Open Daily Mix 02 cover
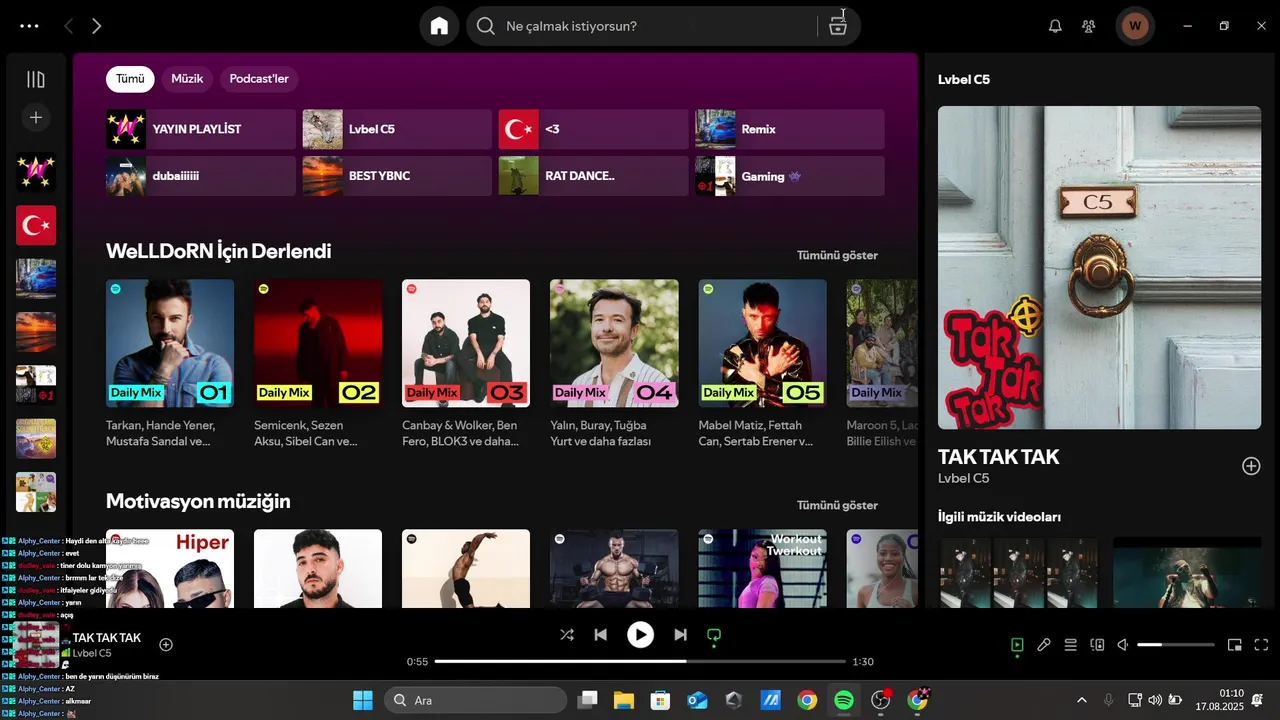This screenshot has height=720, width=1280. (x=318, y=343)
